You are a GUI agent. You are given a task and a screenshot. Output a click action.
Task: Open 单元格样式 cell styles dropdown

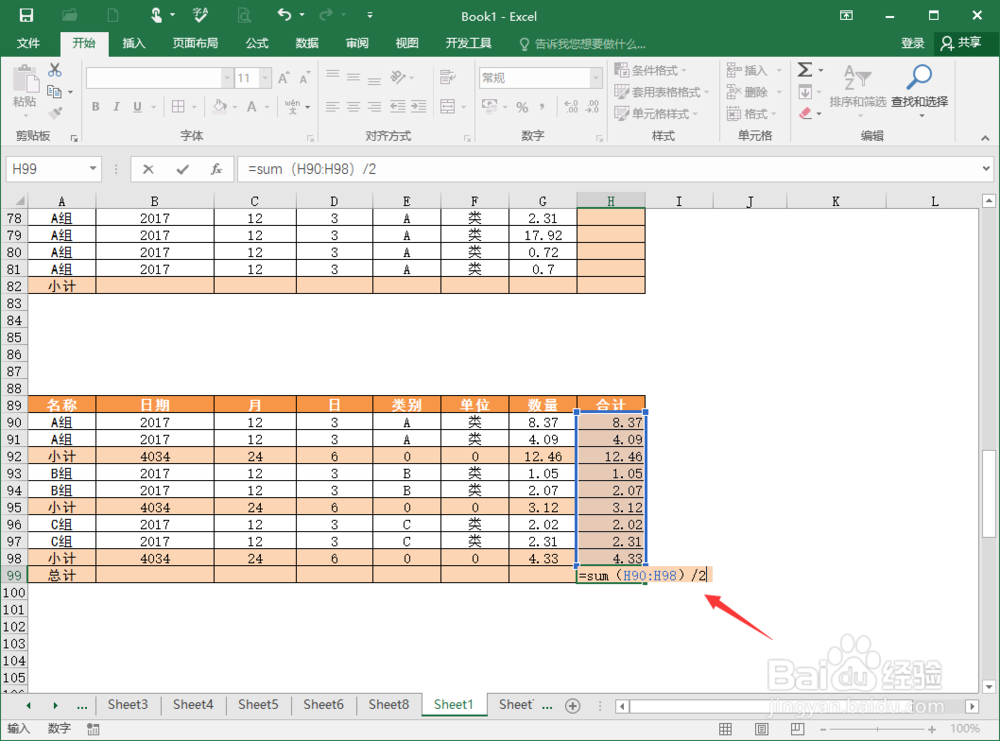coord(656,114)
